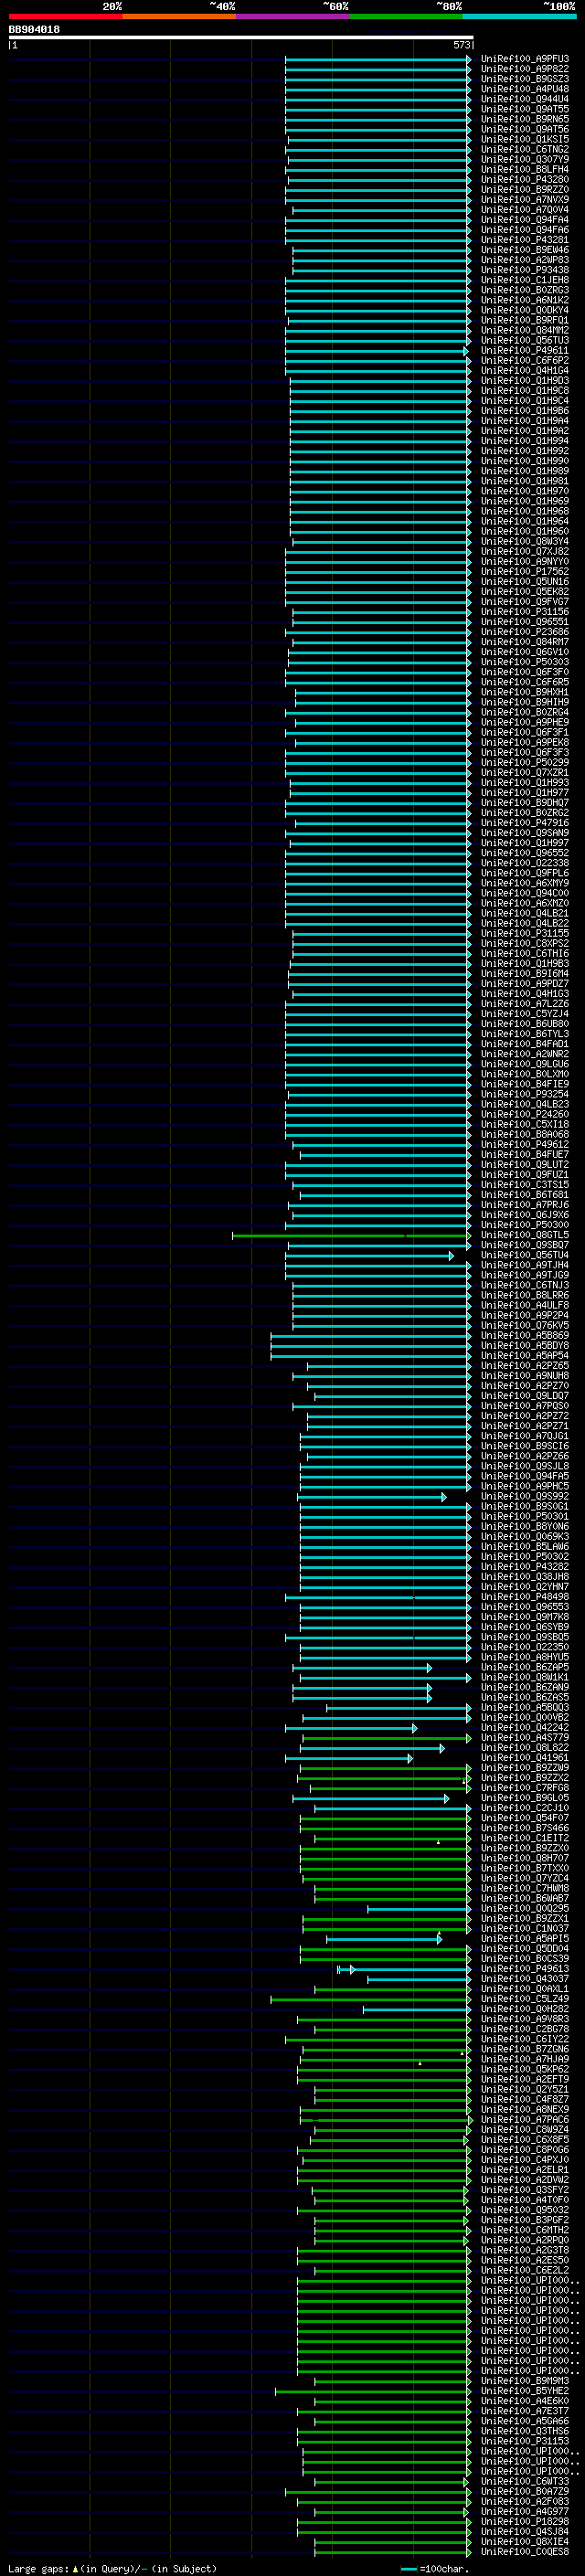Select the UniRef100_A5B869 hit label
Image resolution: width=585 pixels, height=2576 pixels.
click(525, 1336)
